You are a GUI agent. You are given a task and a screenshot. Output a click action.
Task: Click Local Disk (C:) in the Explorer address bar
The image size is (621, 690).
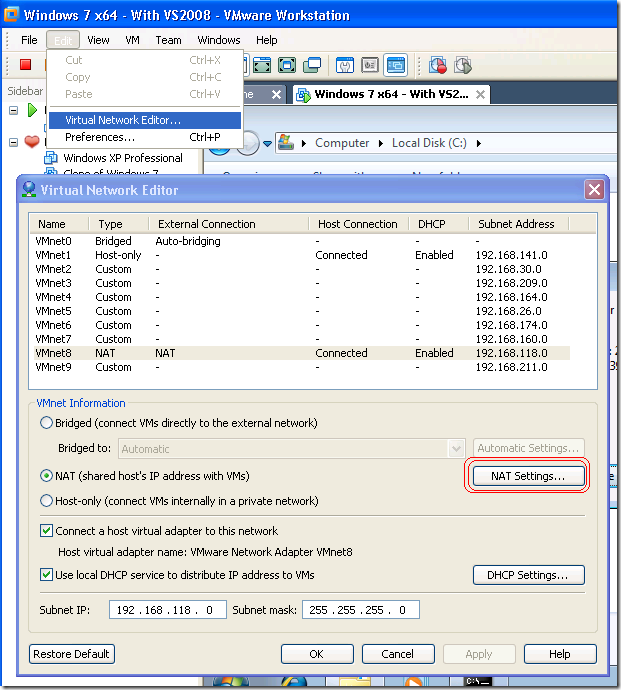[429, 143]
